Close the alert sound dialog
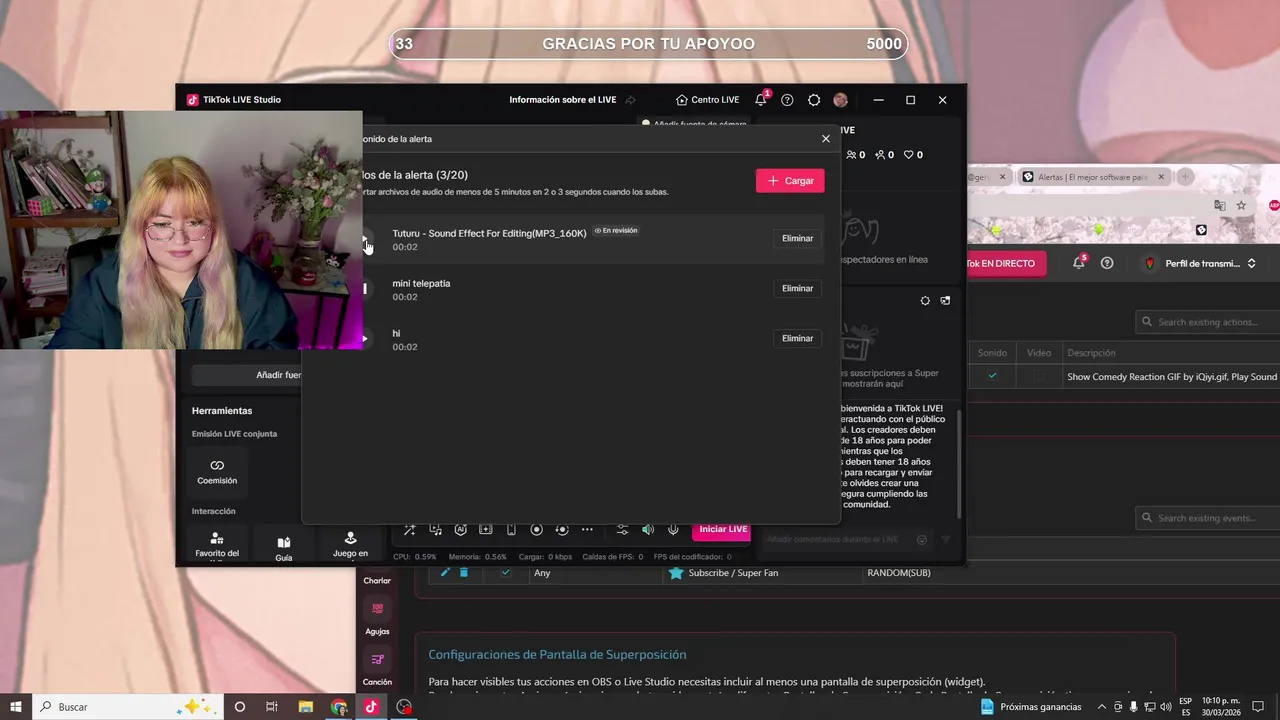This screenshot has height=720, width=1280. pos(825,139)
